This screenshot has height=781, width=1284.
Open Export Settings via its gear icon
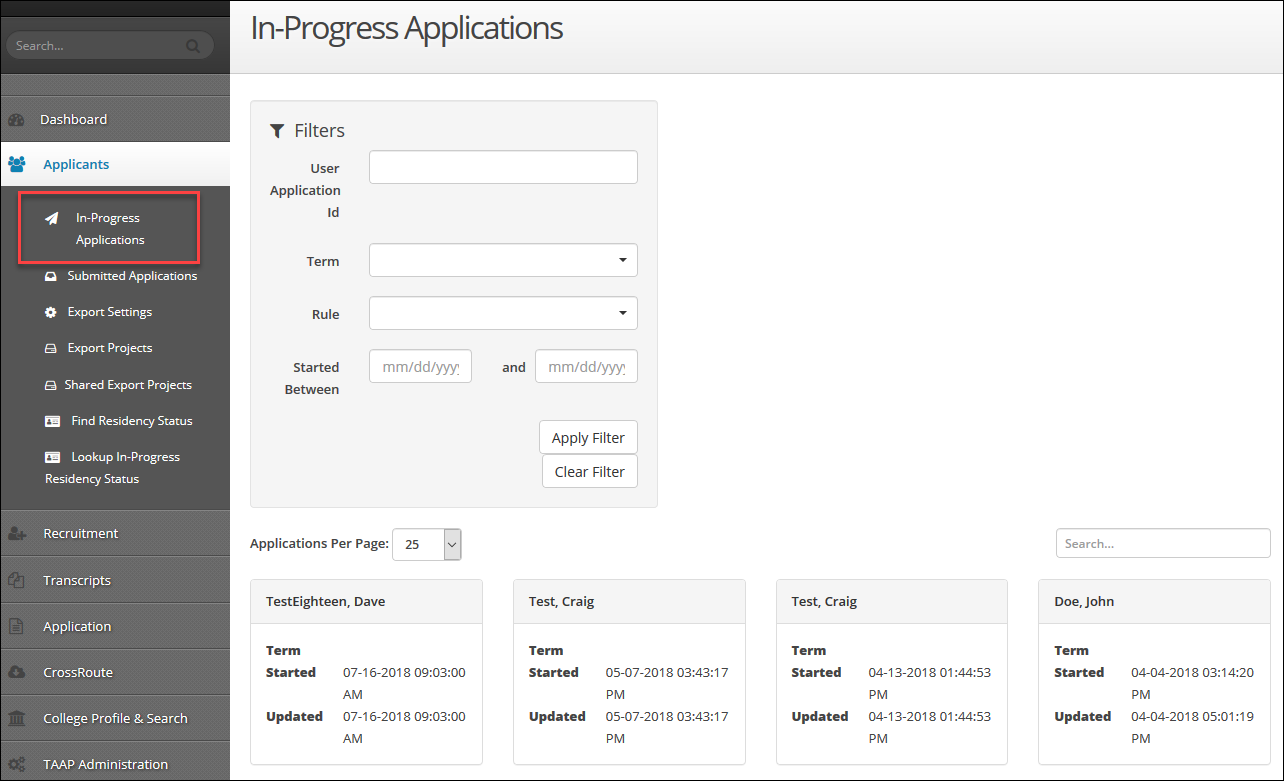pyautogui.click(x=53, y=311)
